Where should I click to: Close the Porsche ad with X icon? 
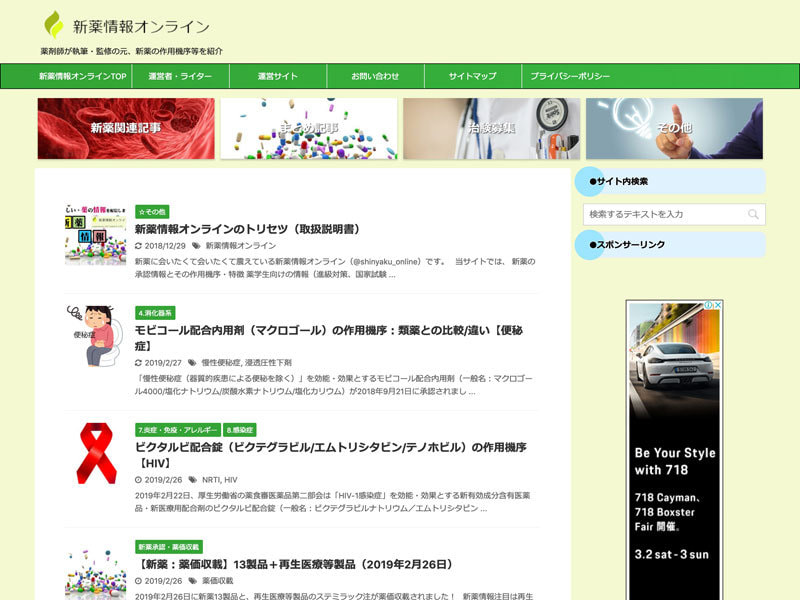point(716,306)
